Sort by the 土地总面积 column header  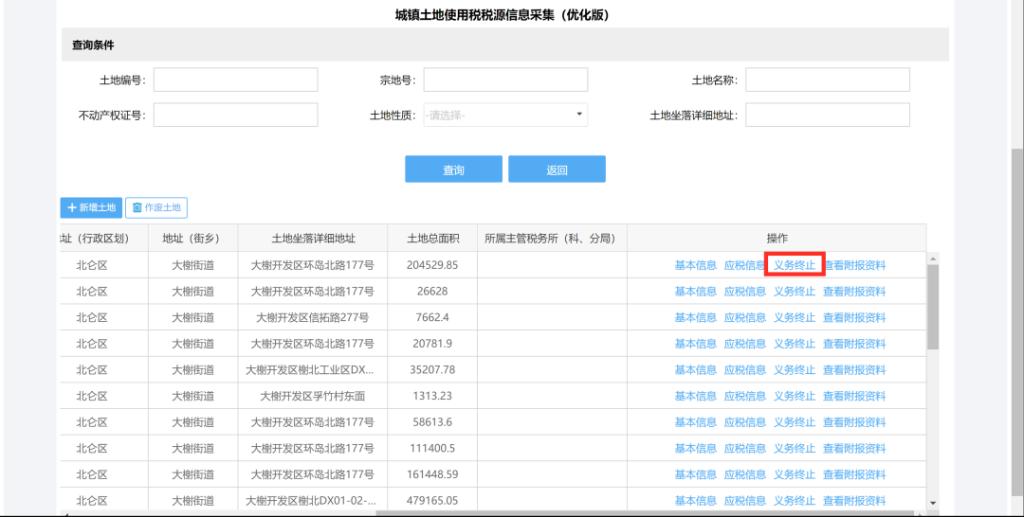click(432, 238)
